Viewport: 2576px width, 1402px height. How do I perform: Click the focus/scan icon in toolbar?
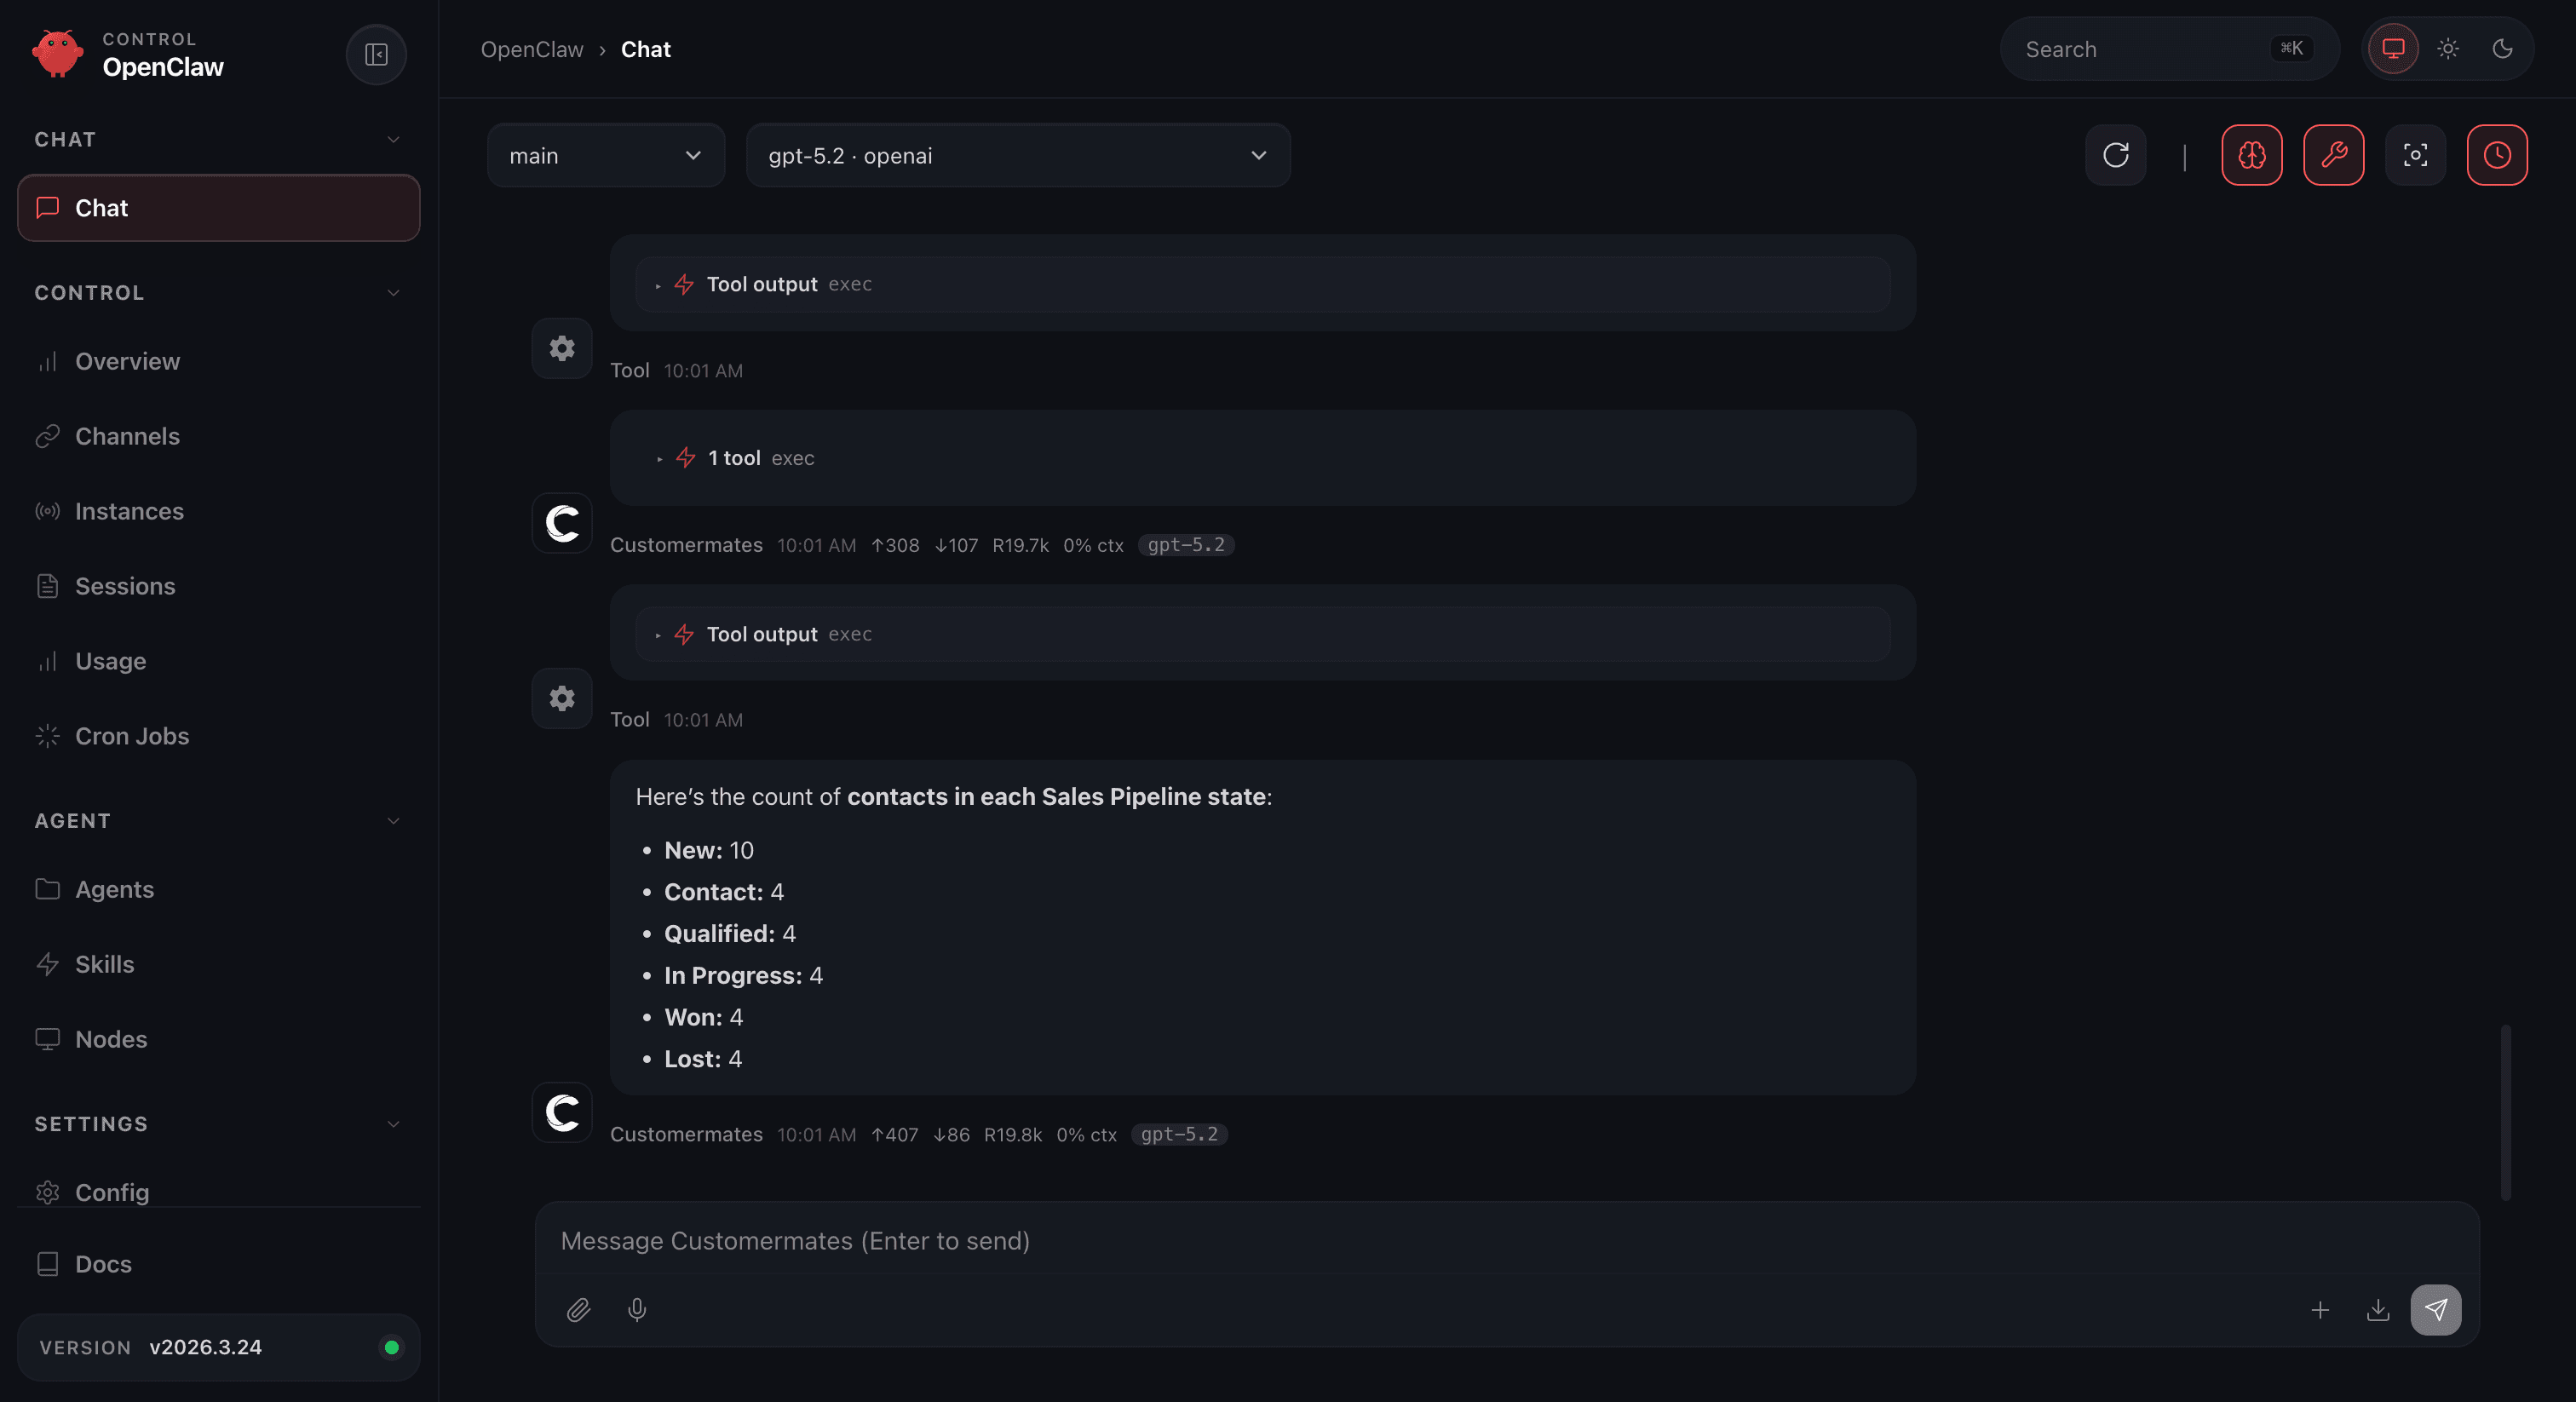click(x=2415, y=155)
